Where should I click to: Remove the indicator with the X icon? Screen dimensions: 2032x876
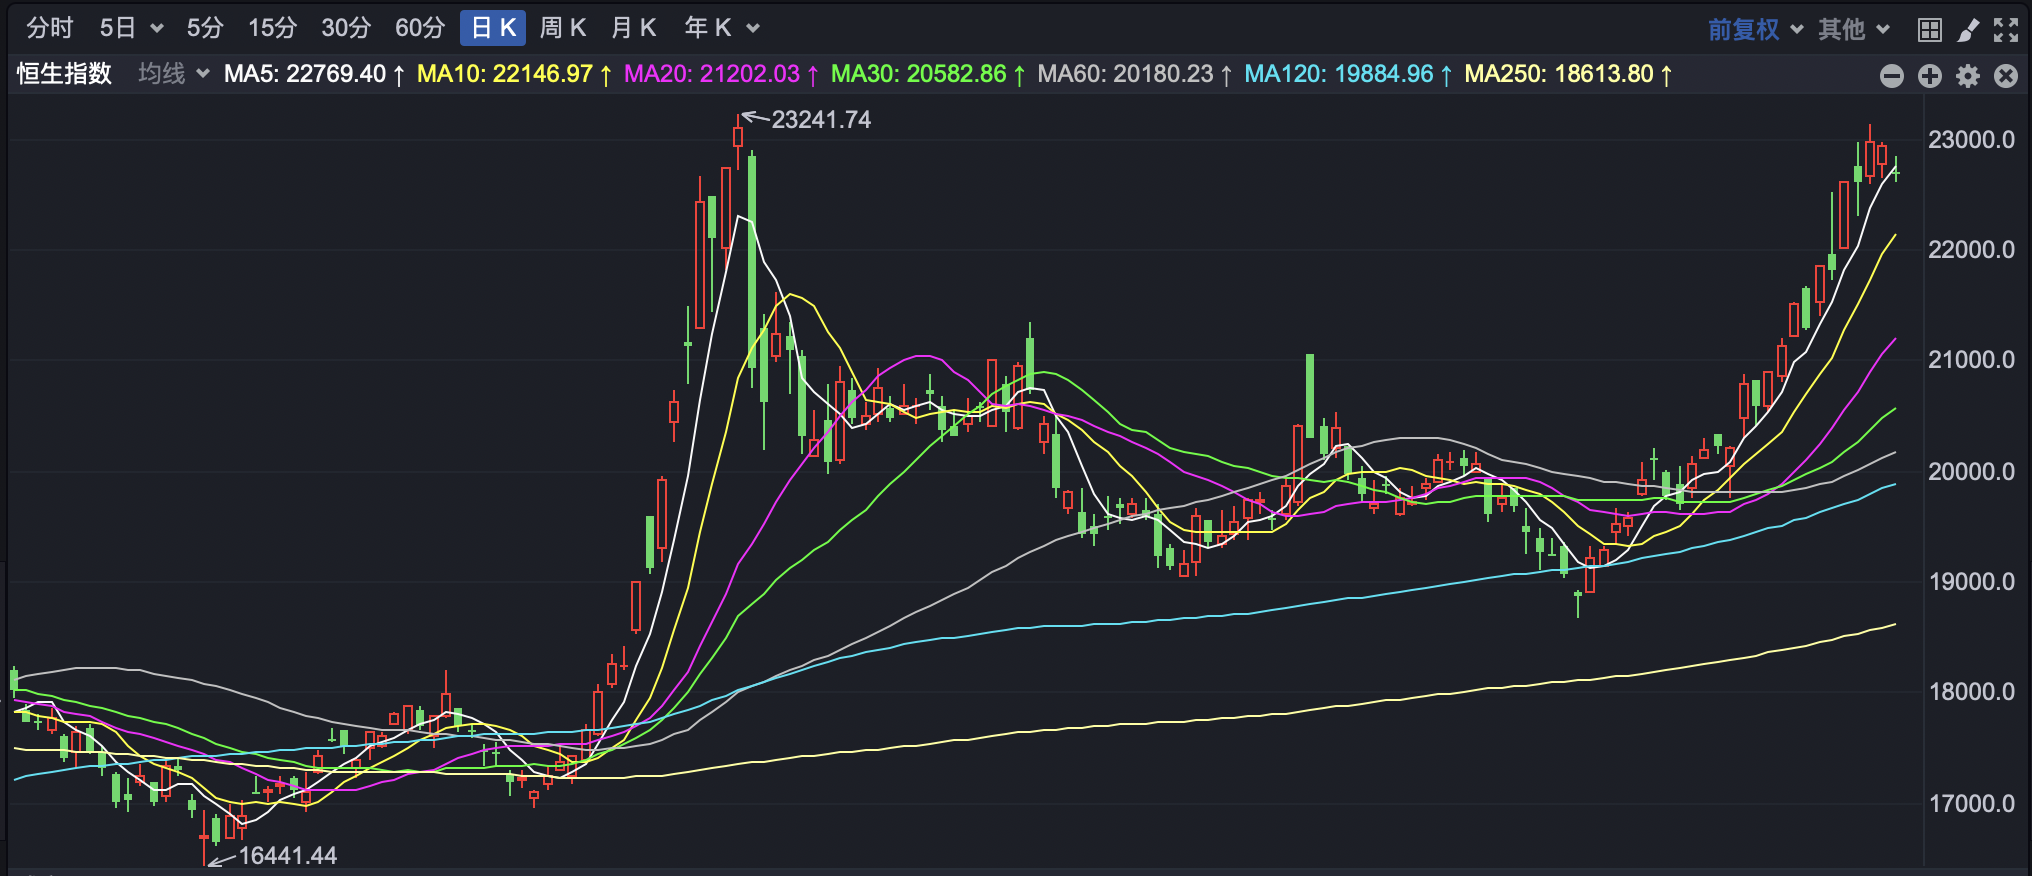[2006, 76]
